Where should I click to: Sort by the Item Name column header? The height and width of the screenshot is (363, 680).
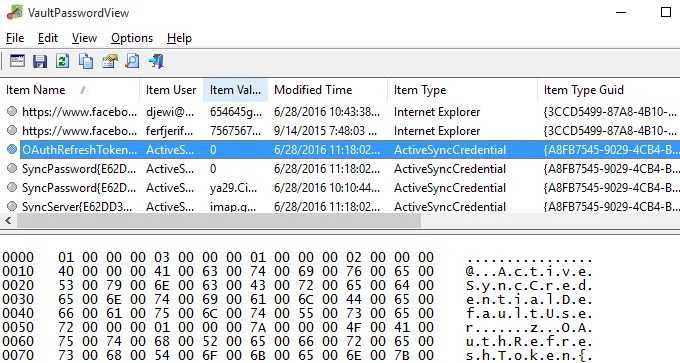[70, 90]
